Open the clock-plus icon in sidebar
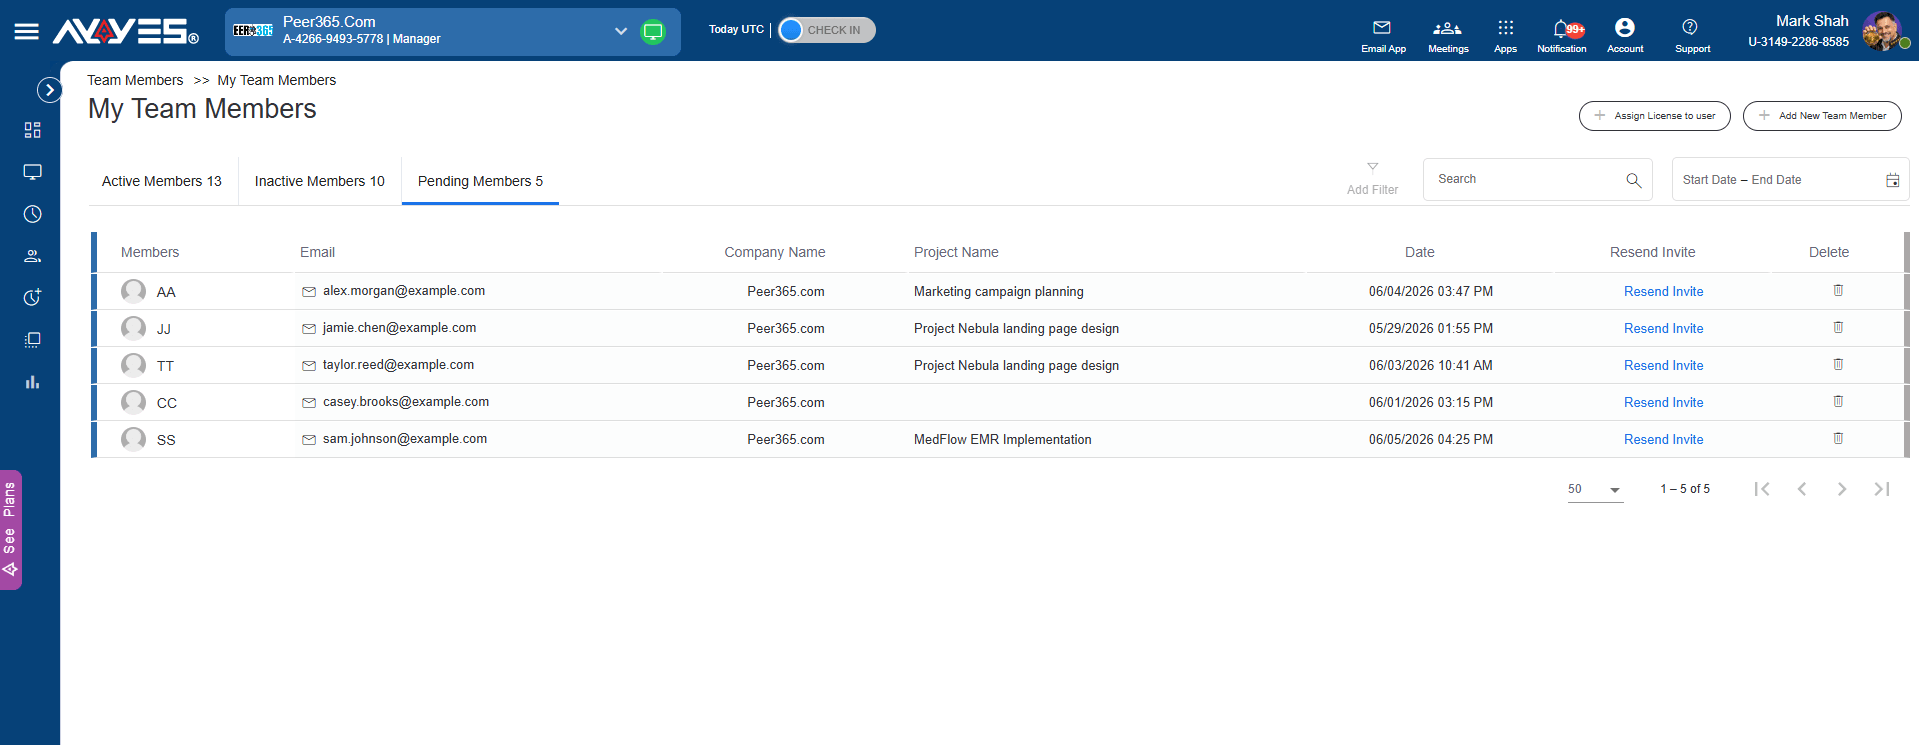Screen dimensions: 1919x745 [x=33, y=297]
